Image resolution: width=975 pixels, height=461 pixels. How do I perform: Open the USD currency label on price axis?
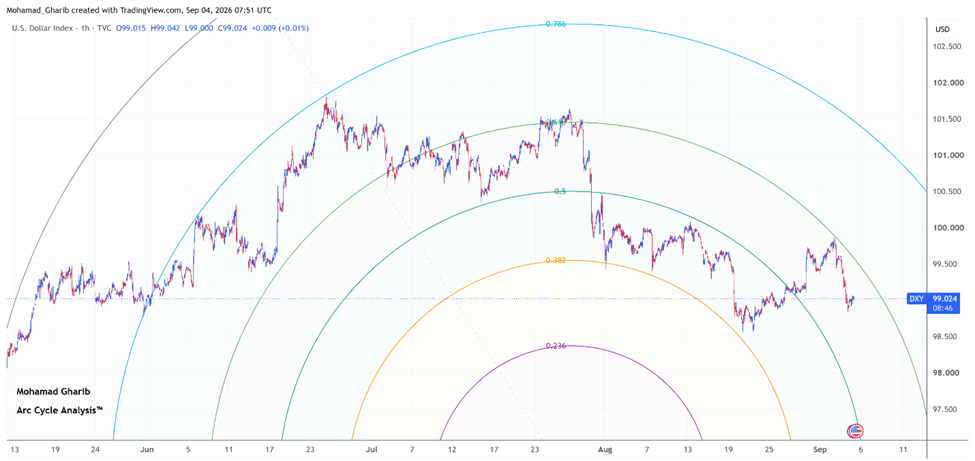pos(942,29)
